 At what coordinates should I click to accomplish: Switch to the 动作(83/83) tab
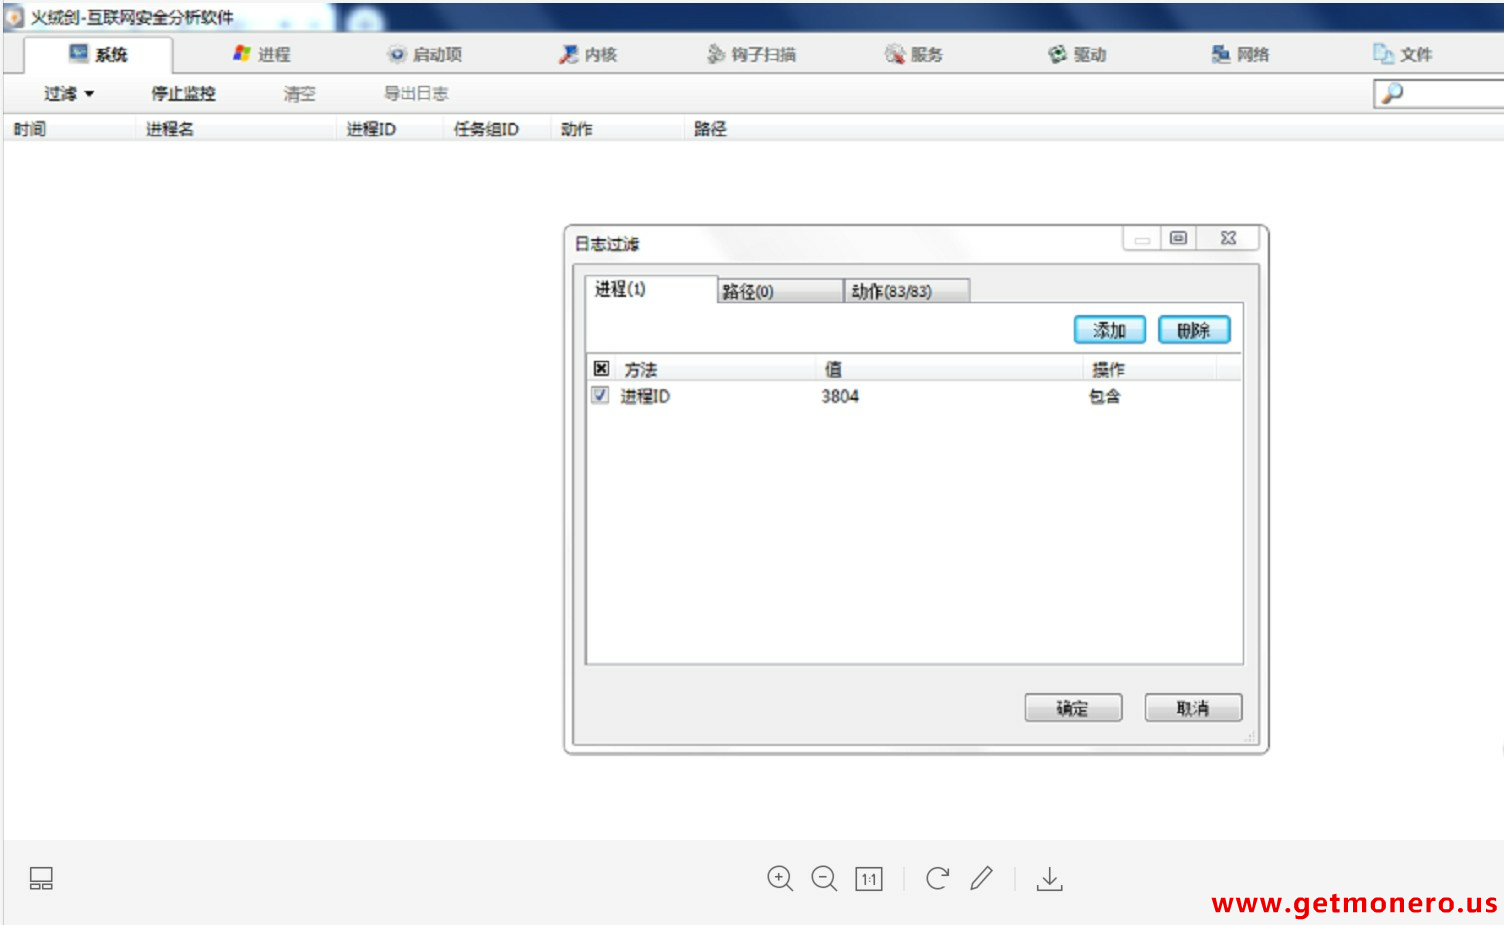906,291
